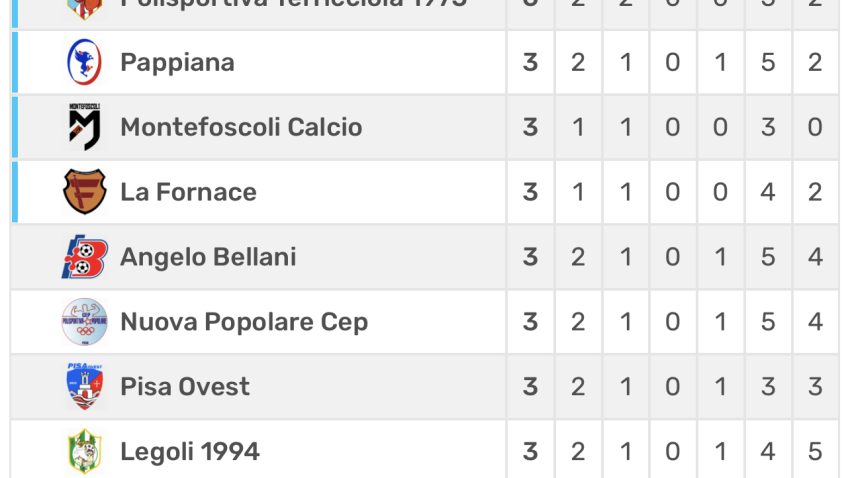This screenshot has height=478, width=850.
Task: Open the Montefoscoli Calcio logo
Action: [x=85, y=127]
